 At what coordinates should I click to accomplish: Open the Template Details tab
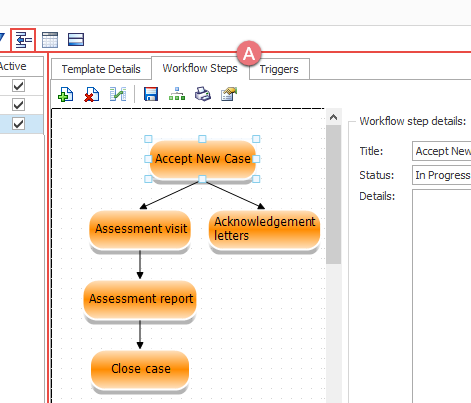tap(101, 69)
